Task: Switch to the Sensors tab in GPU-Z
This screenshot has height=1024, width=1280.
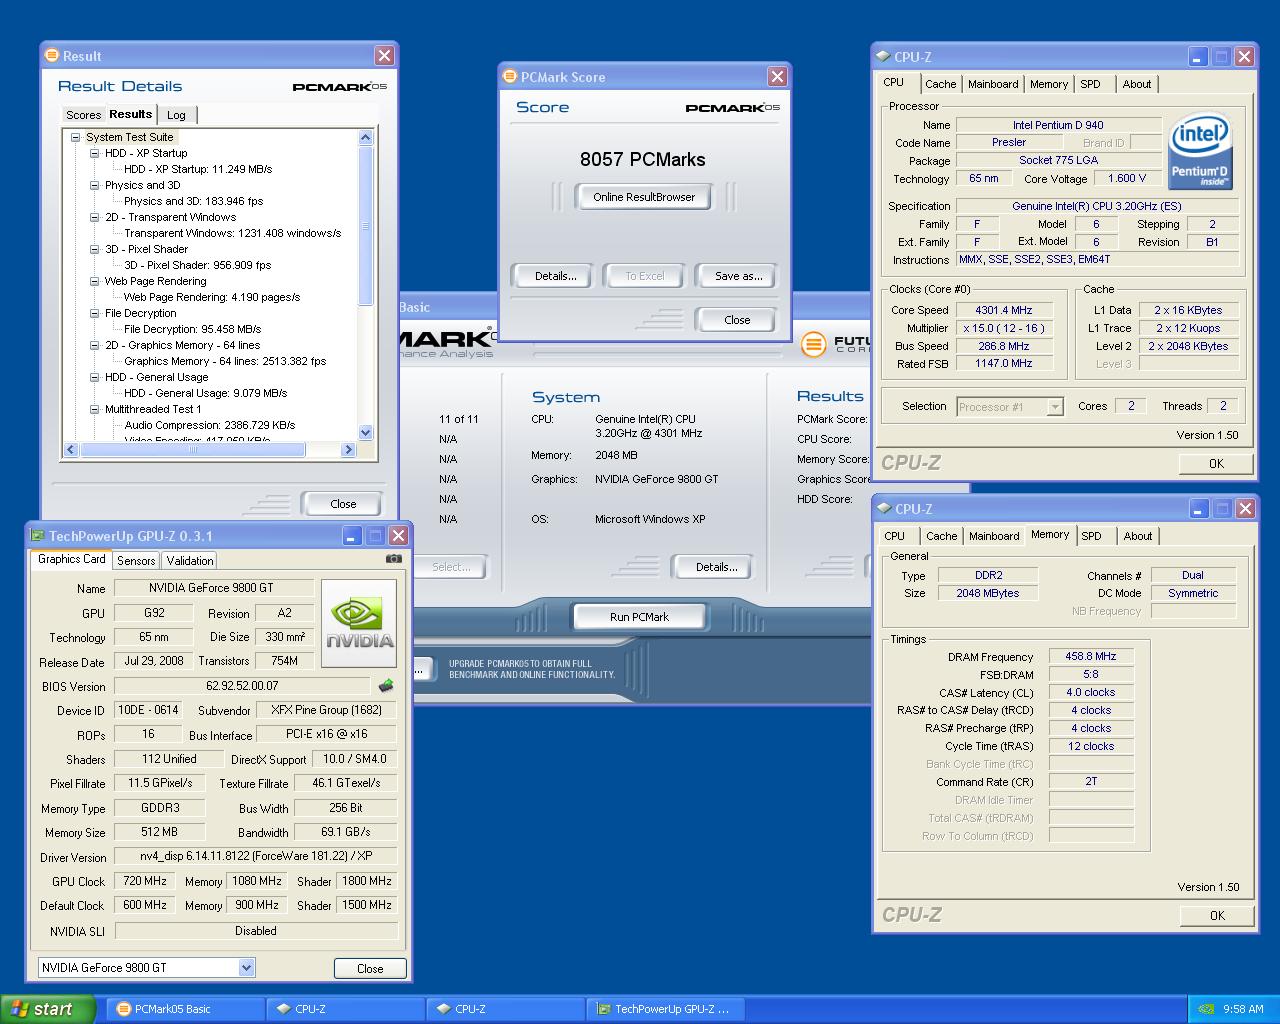Action: (136, 561)
